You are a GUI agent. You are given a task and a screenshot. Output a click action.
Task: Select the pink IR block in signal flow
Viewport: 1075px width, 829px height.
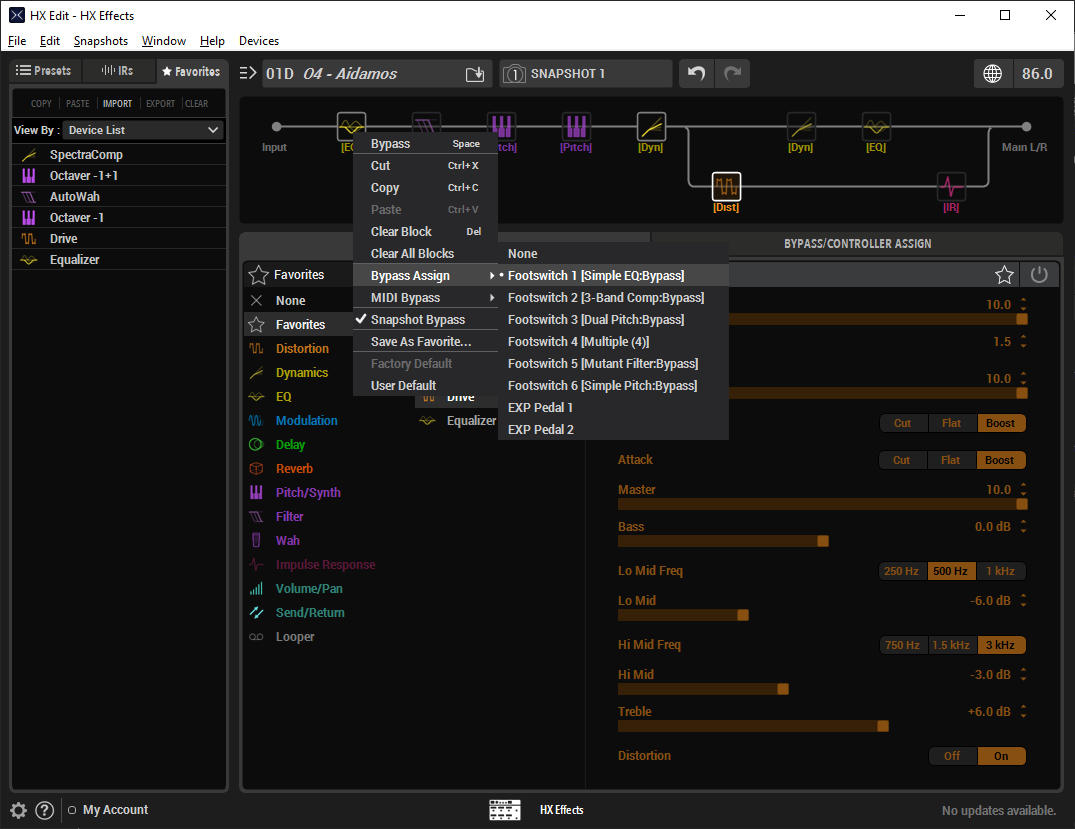pyautogui.click(x=951, y=186)
